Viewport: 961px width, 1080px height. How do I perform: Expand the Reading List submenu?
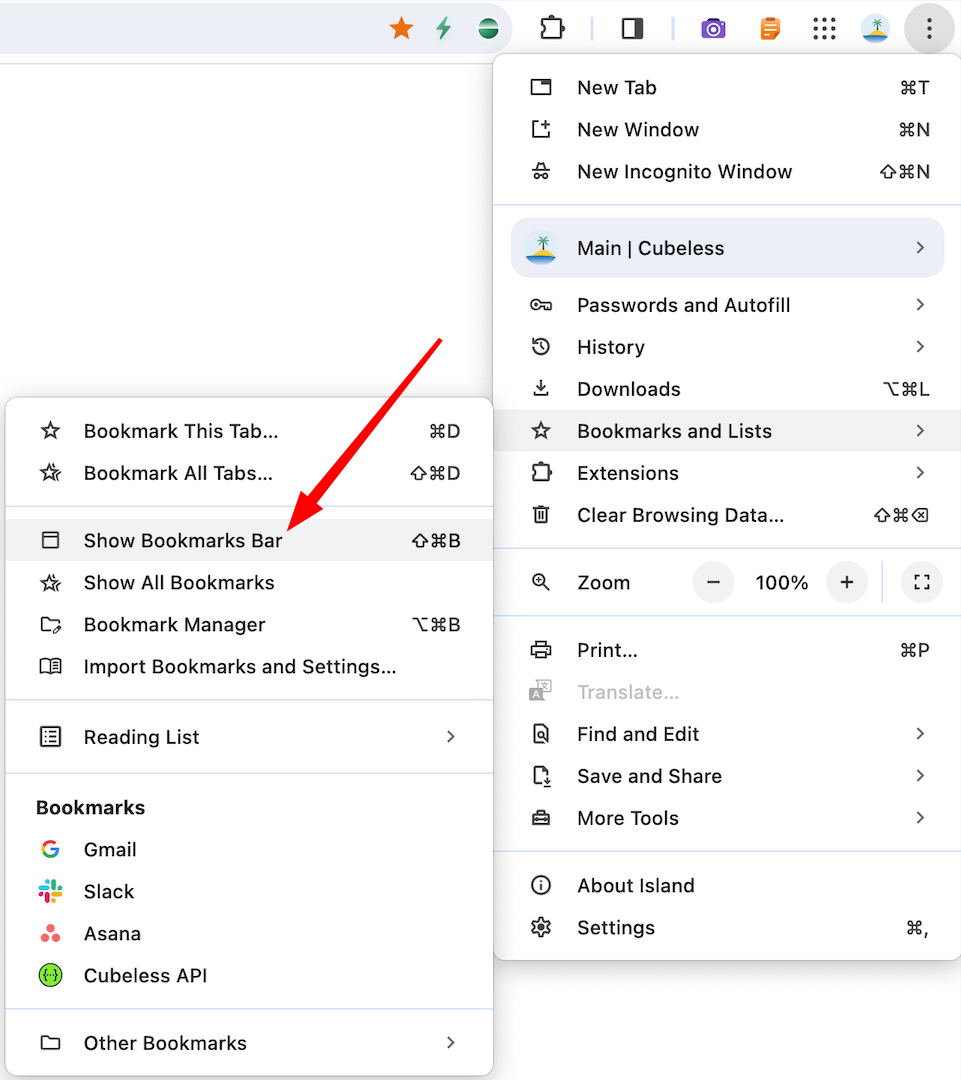point(249,737)
